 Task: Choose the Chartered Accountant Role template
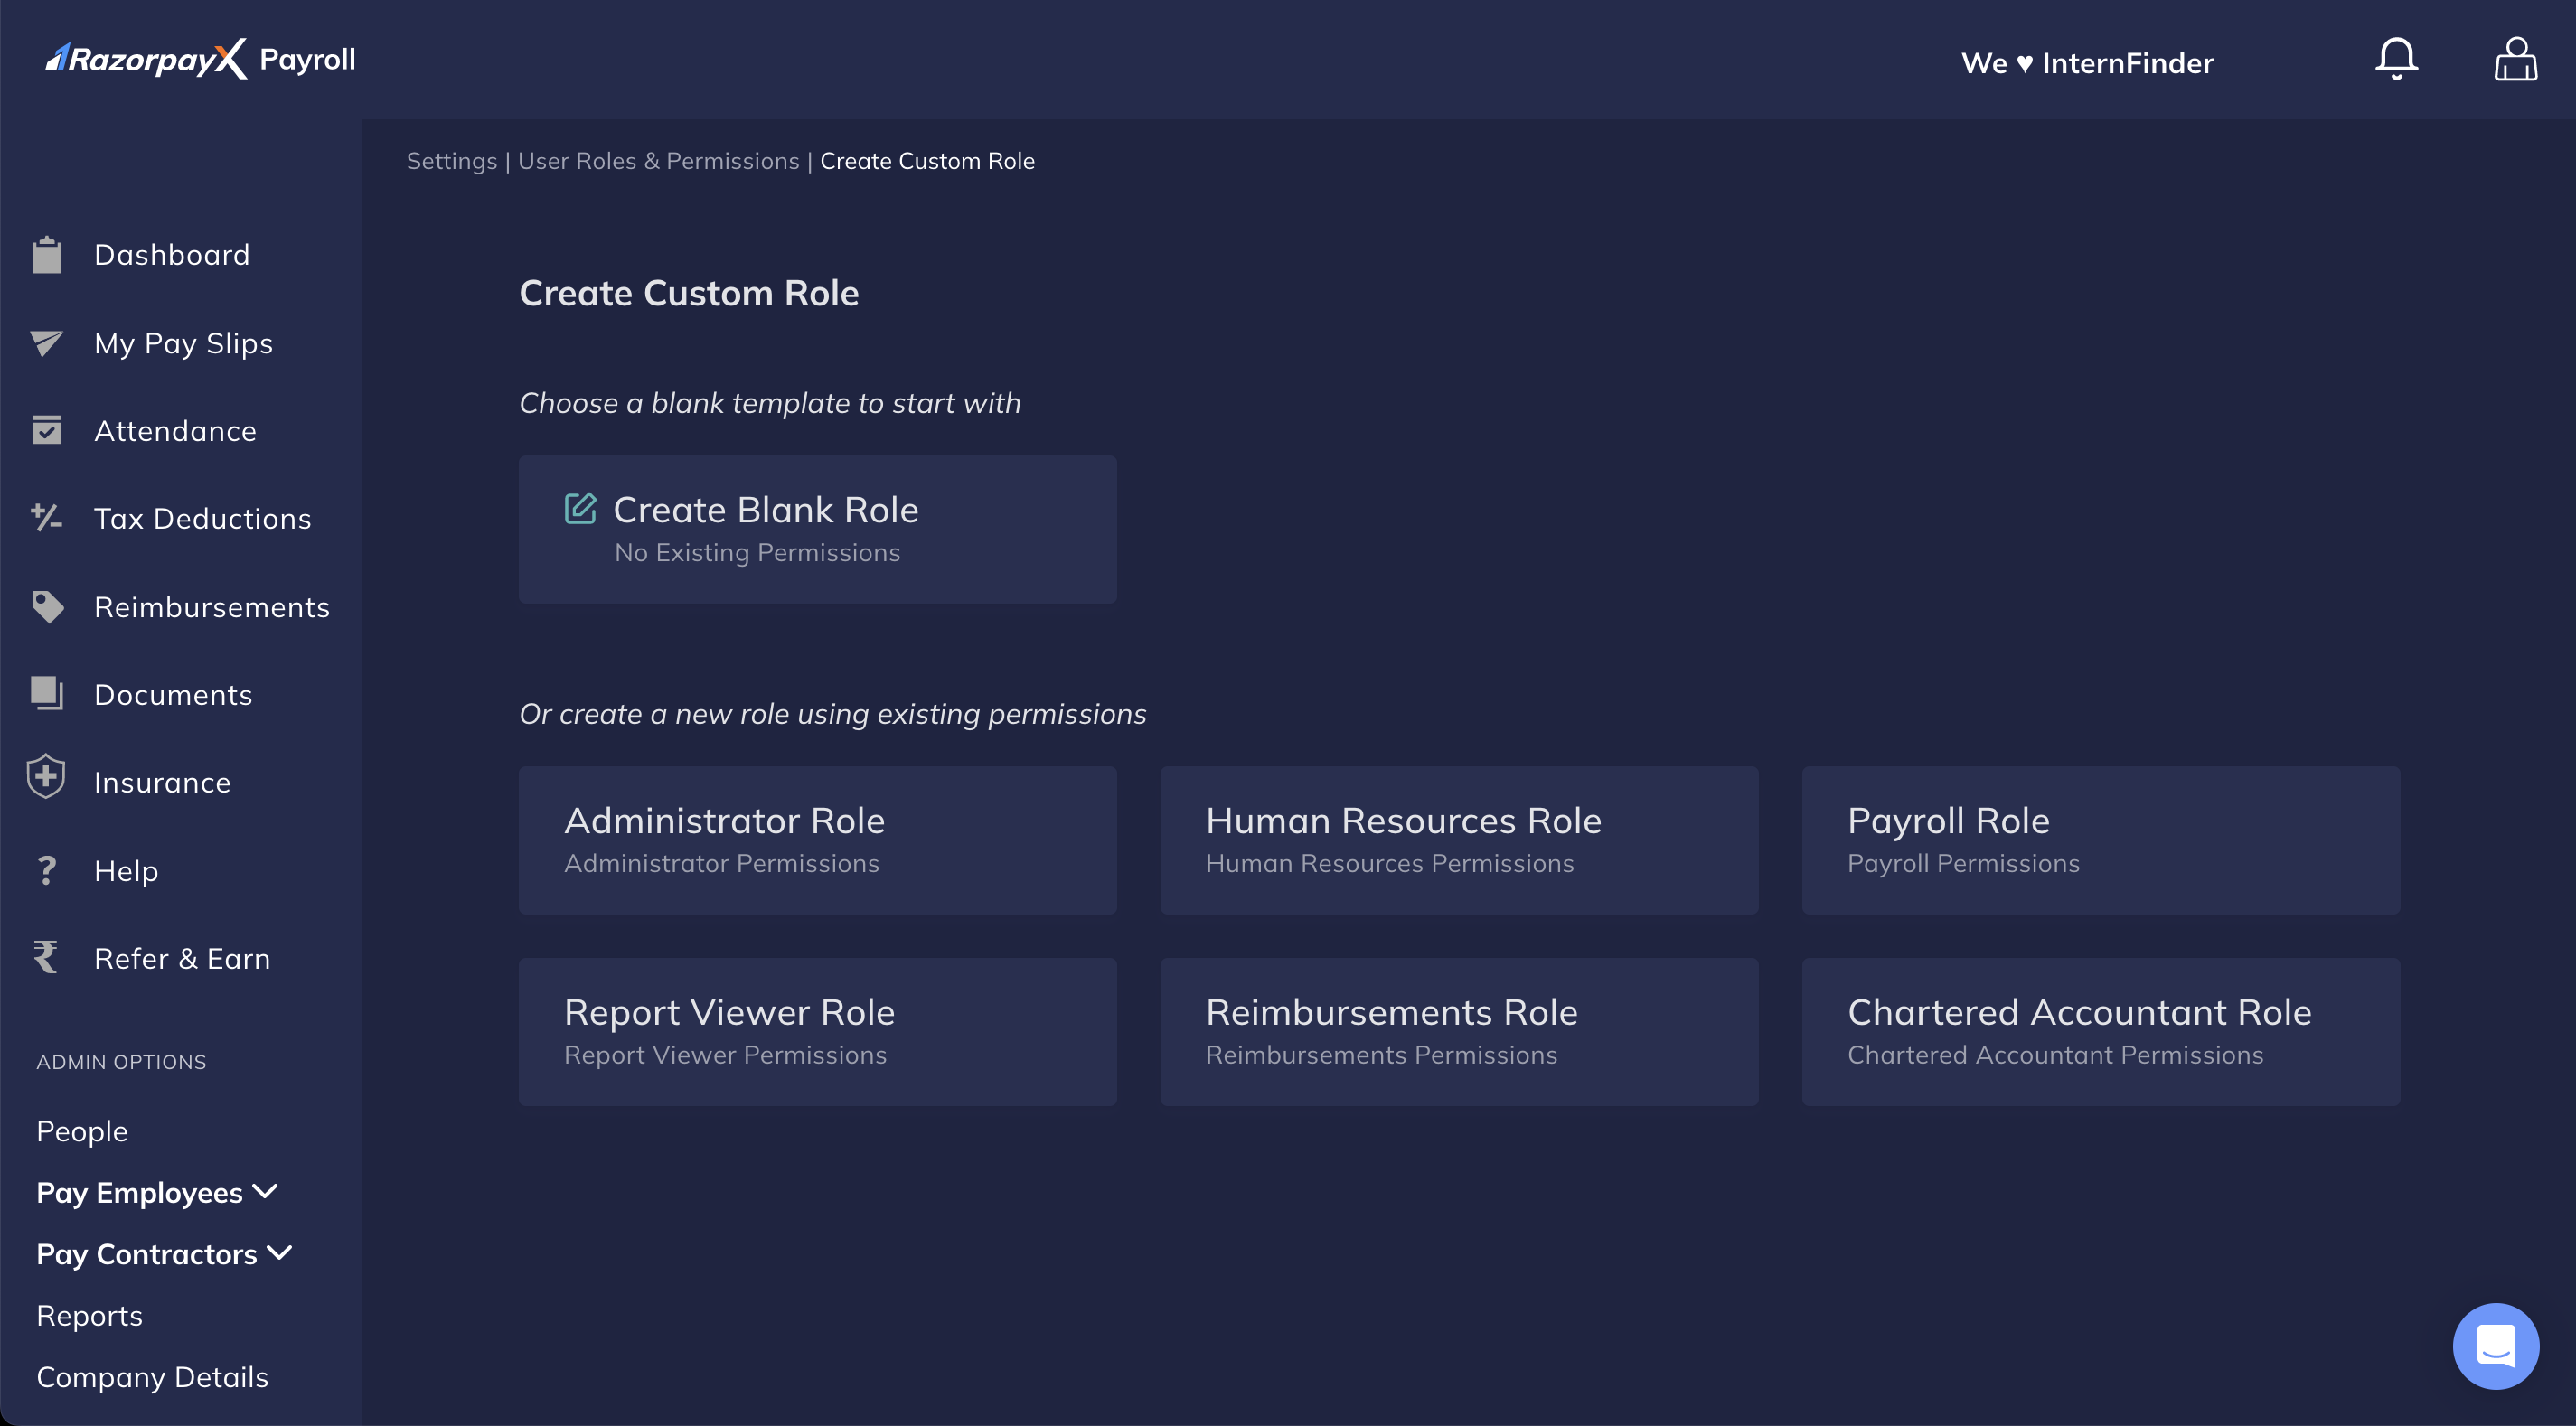point(2100,1031)
